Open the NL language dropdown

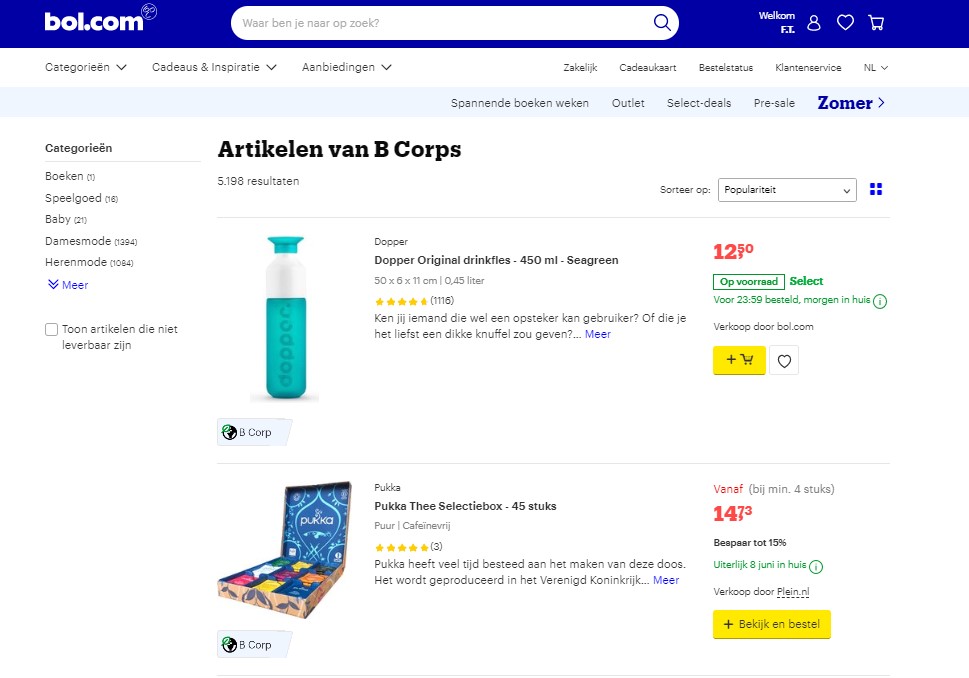[876, 68]
